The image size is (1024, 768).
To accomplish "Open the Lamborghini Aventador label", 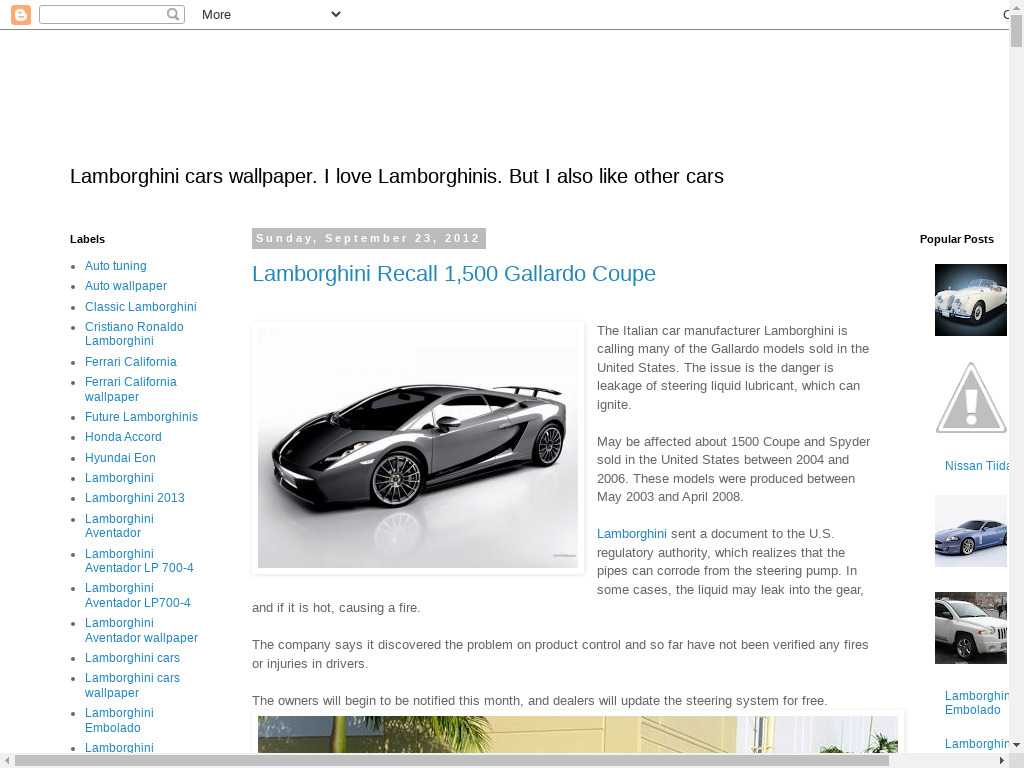I will point(119,526).
